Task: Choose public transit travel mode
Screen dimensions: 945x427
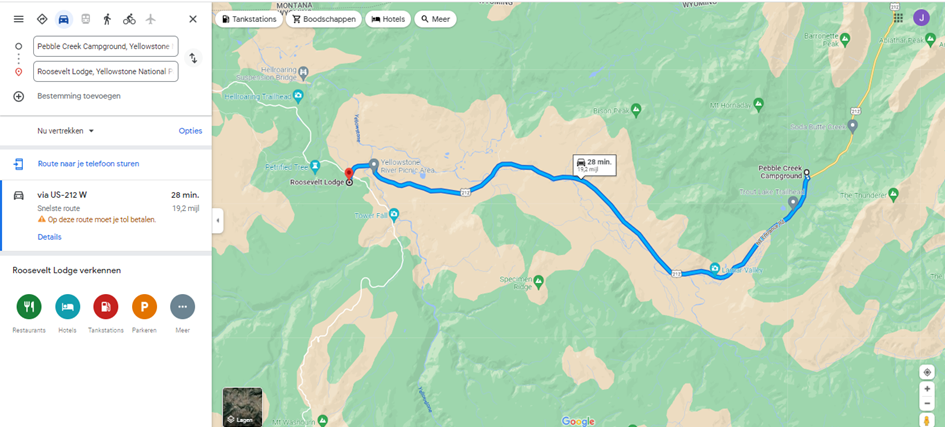Action: (86, 19)
